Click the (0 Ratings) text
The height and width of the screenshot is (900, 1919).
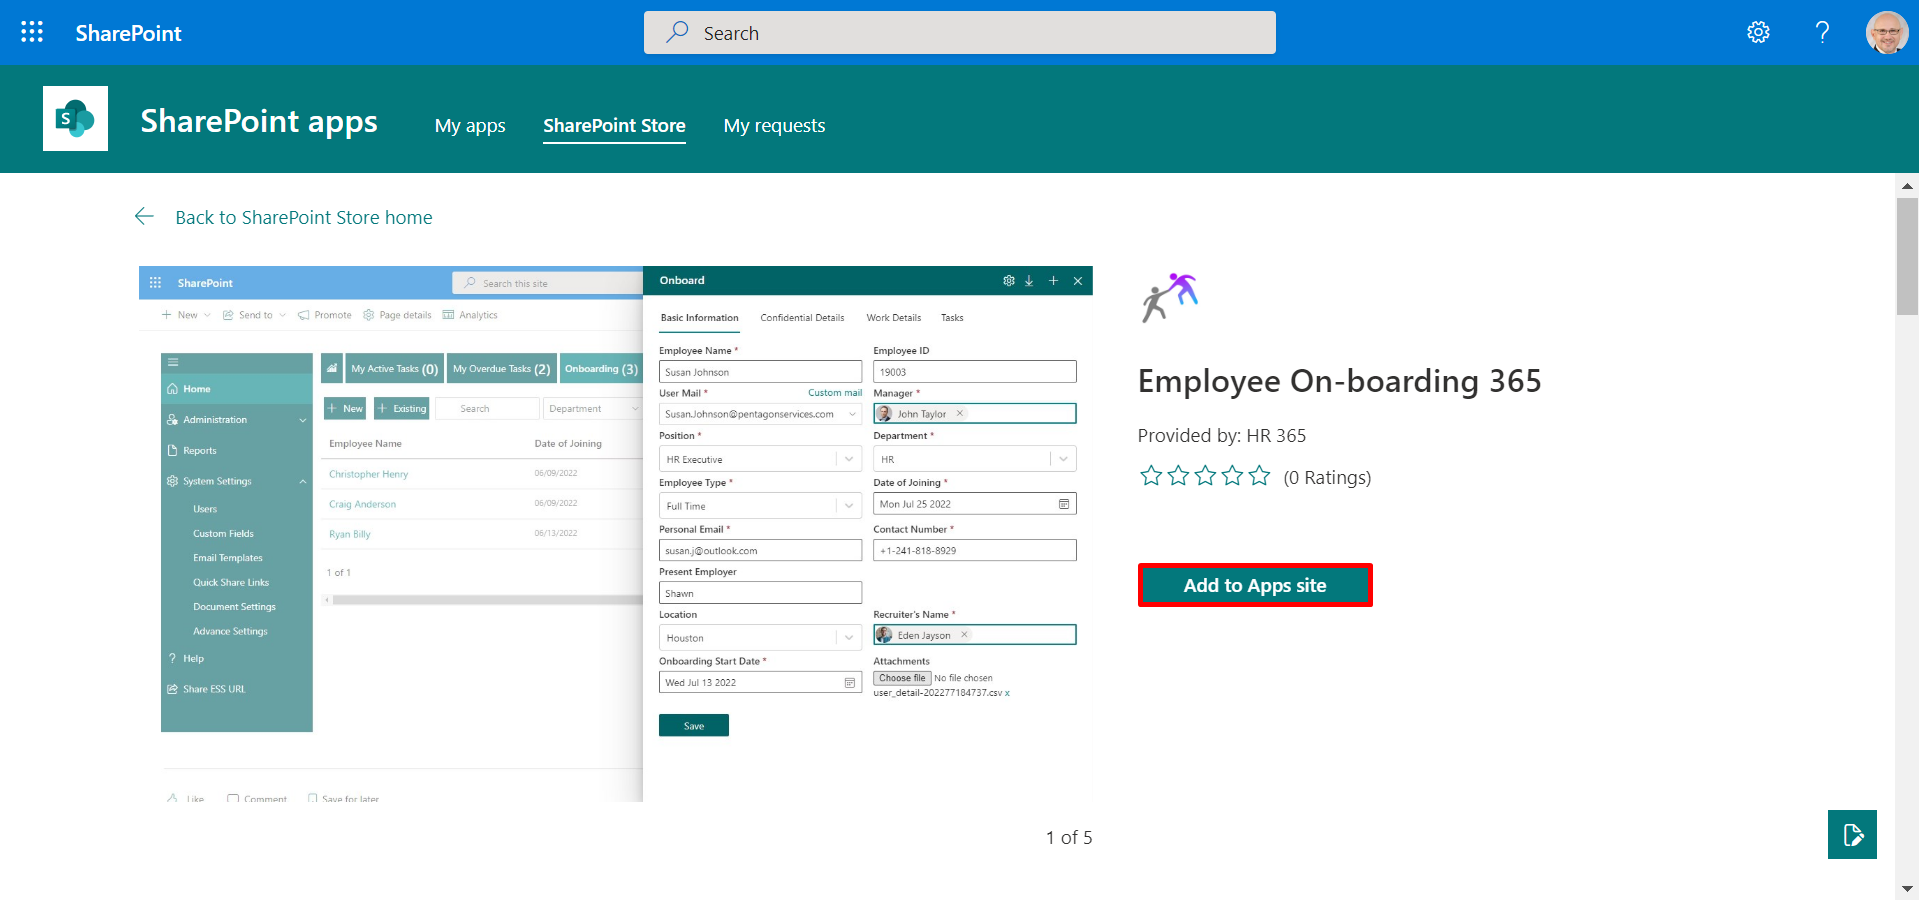coord(1327,478)
